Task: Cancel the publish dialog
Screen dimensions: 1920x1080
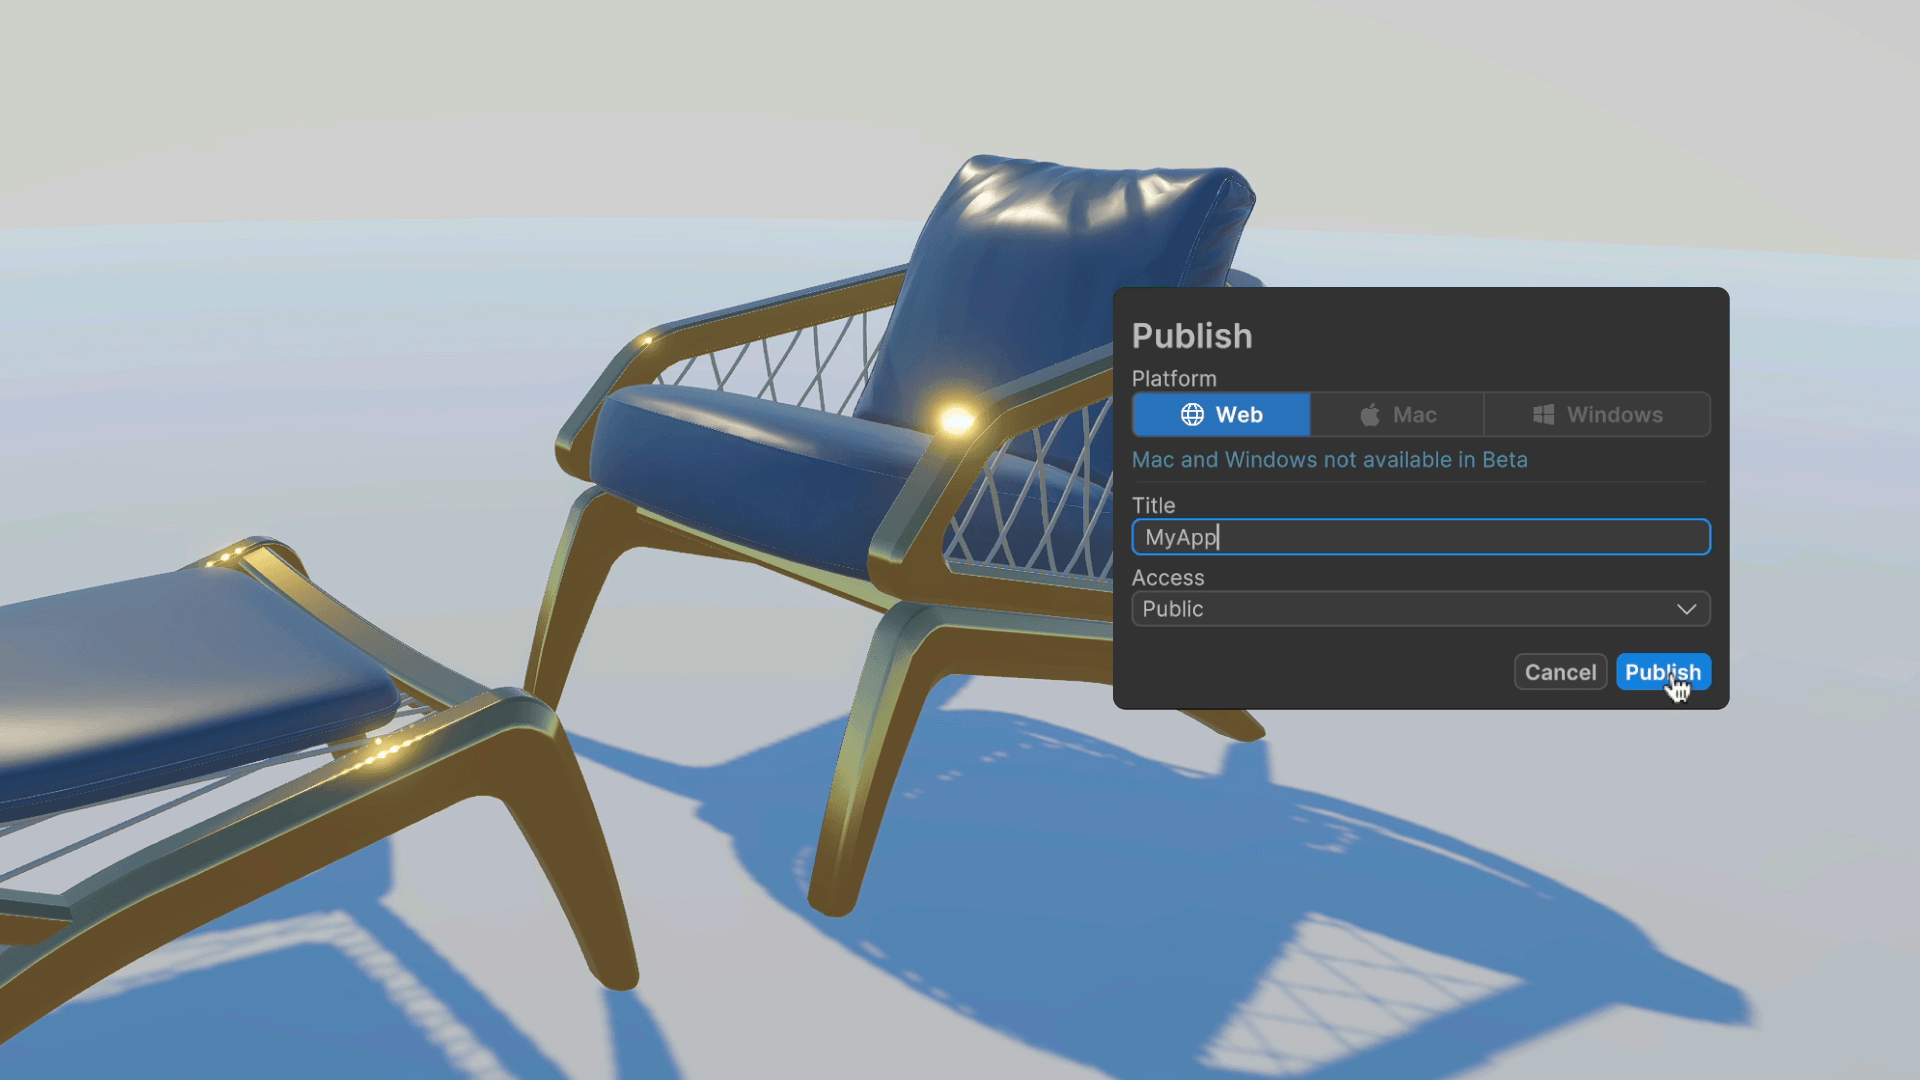Action: (x=1560, y=671)
